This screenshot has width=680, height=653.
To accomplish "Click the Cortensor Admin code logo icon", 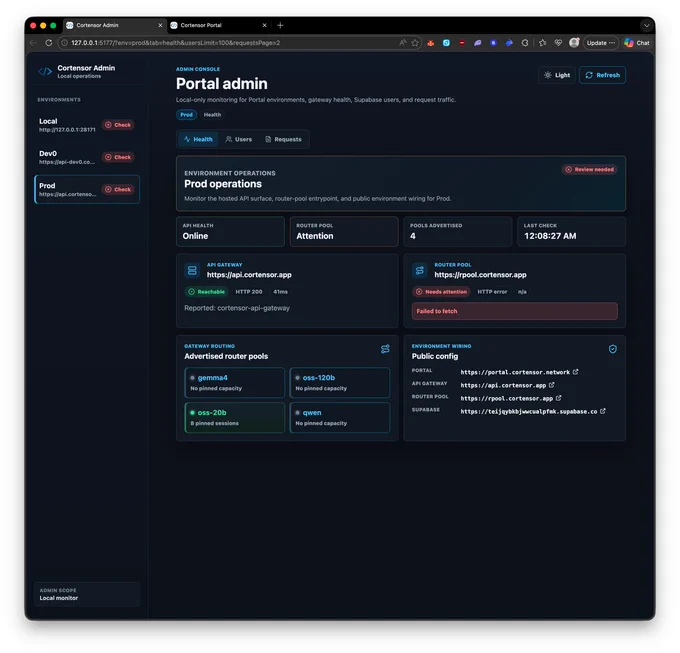I will click(x=45, y=72).
